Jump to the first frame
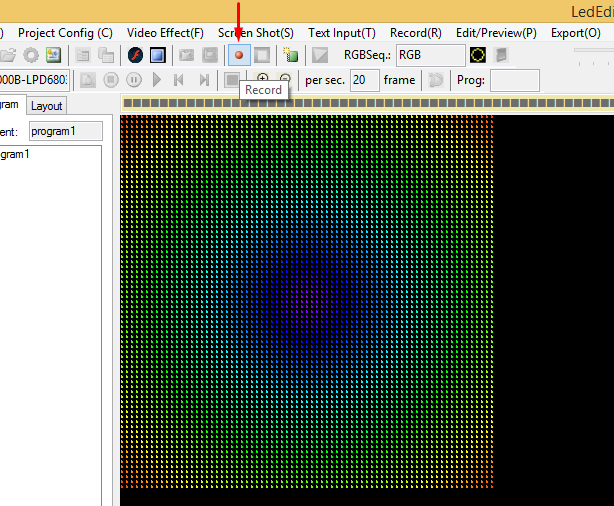The height and width of the screenshot is (506, 614). pyautogui.click(x=179, y=80)
